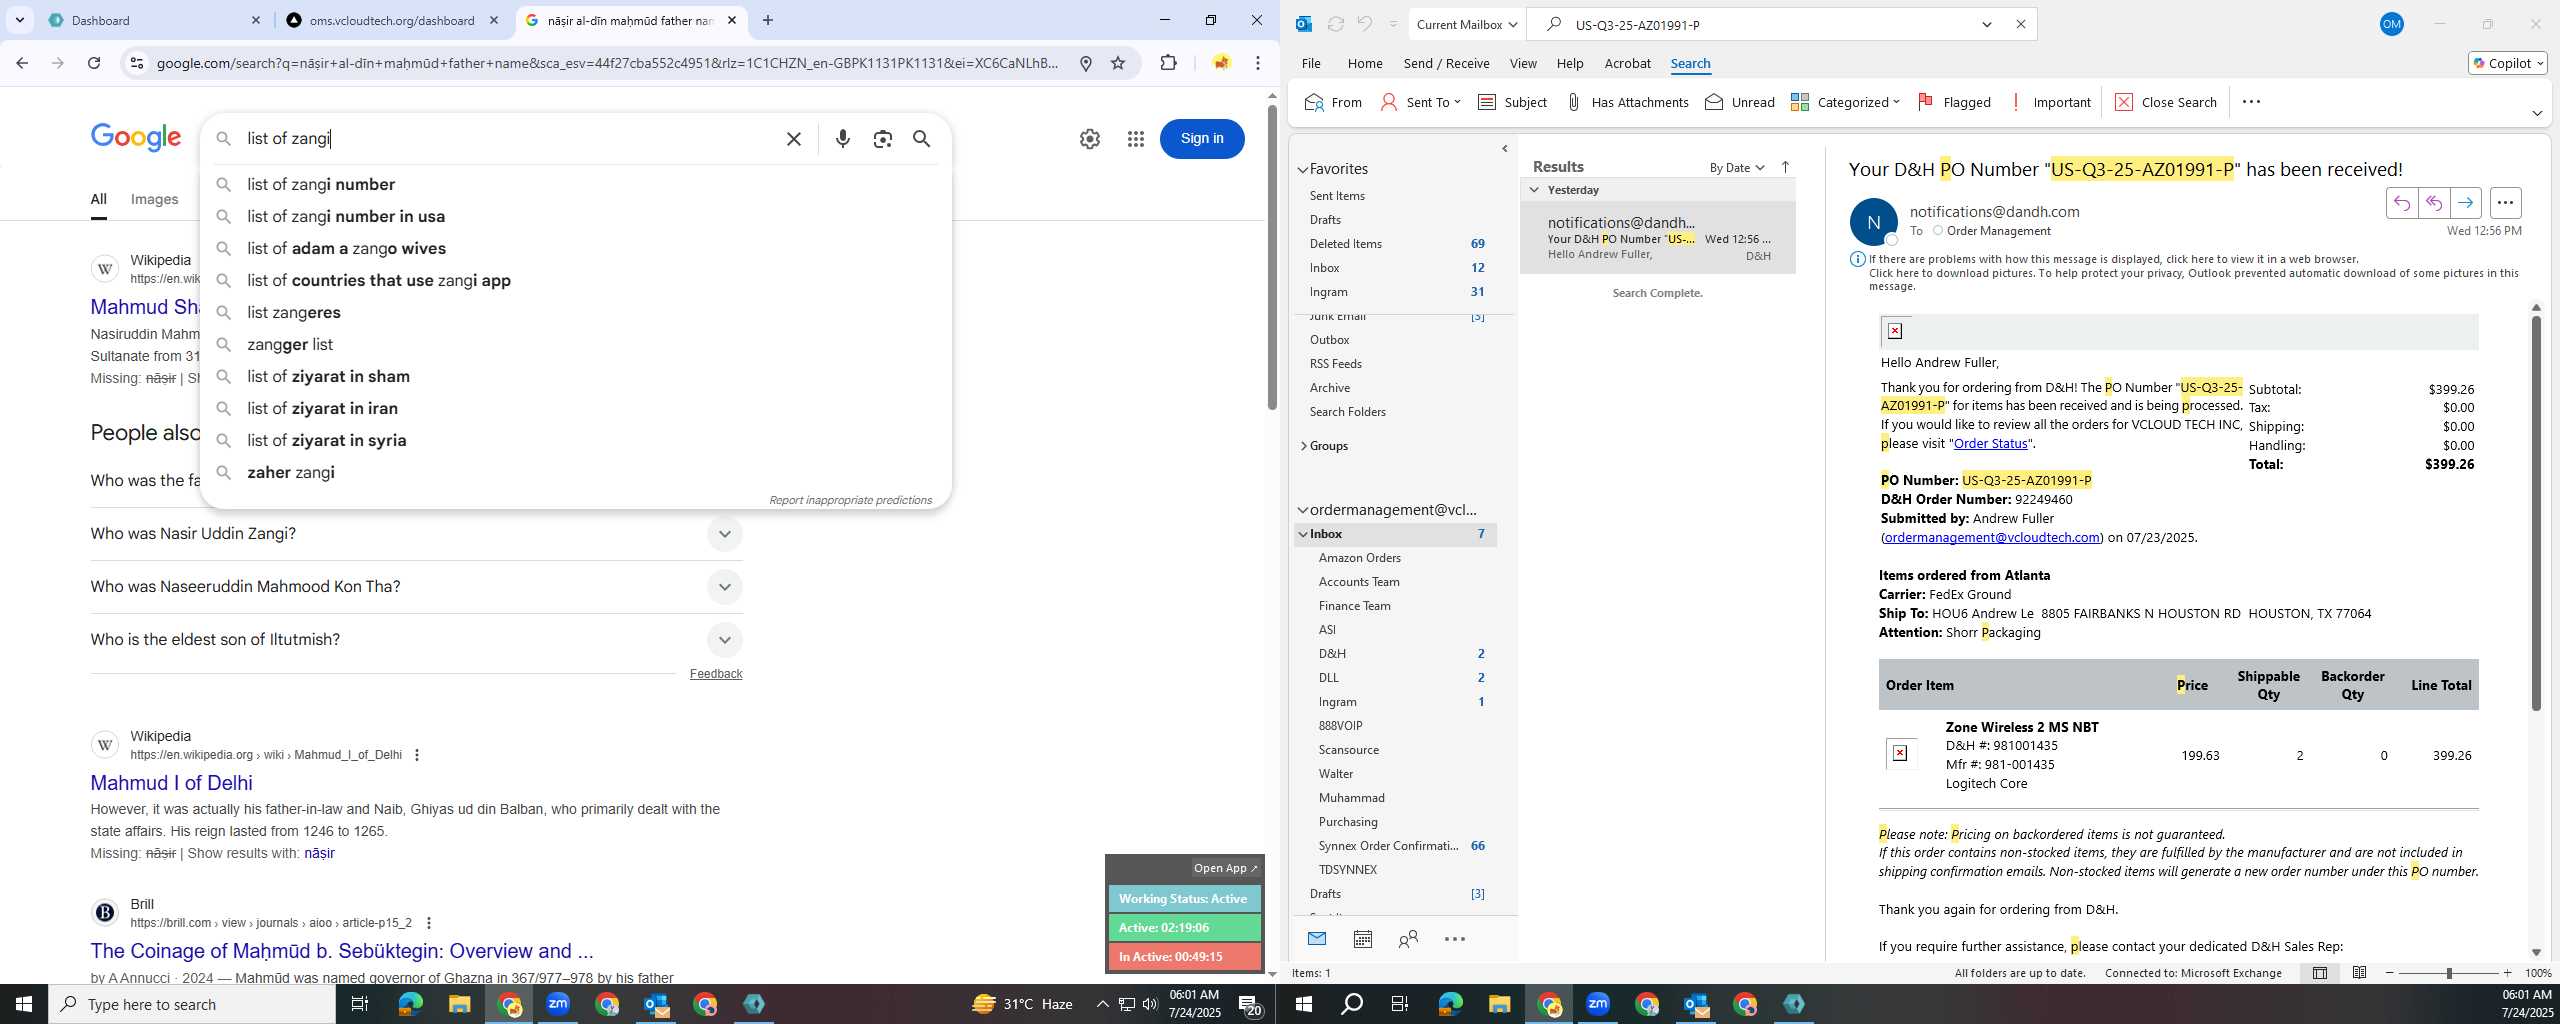Expand 'Who was Nasir Uddin Zangi?' question
Screen dimensions: 2560x1024
pos(725,534)
